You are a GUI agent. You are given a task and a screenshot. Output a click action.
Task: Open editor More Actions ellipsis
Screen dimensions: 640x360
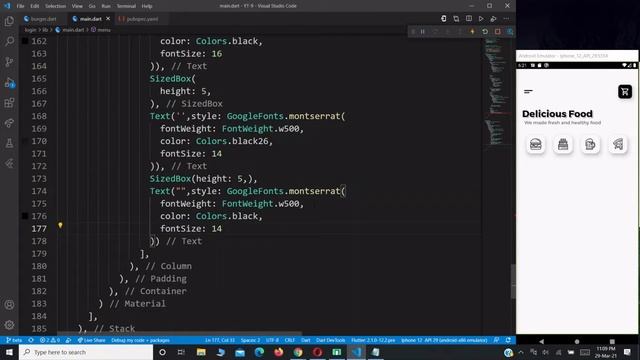[x=506, y=19]
